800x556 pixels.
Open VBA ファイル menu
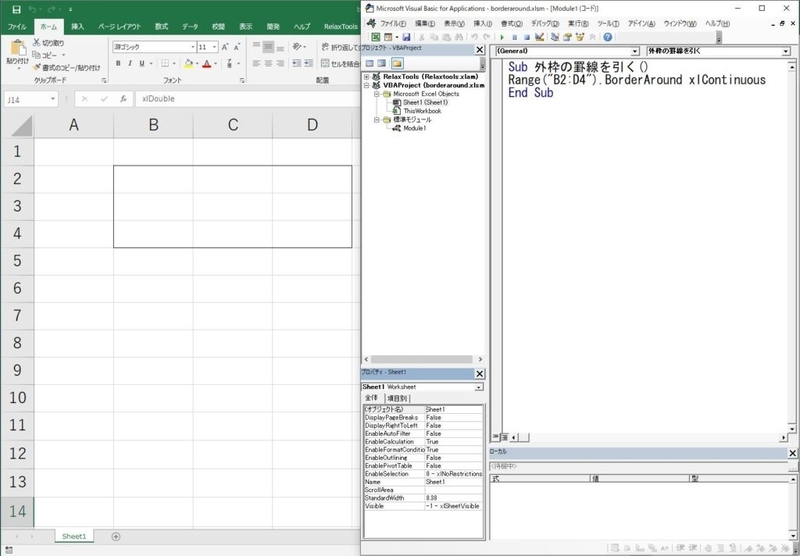pos(393,23)
